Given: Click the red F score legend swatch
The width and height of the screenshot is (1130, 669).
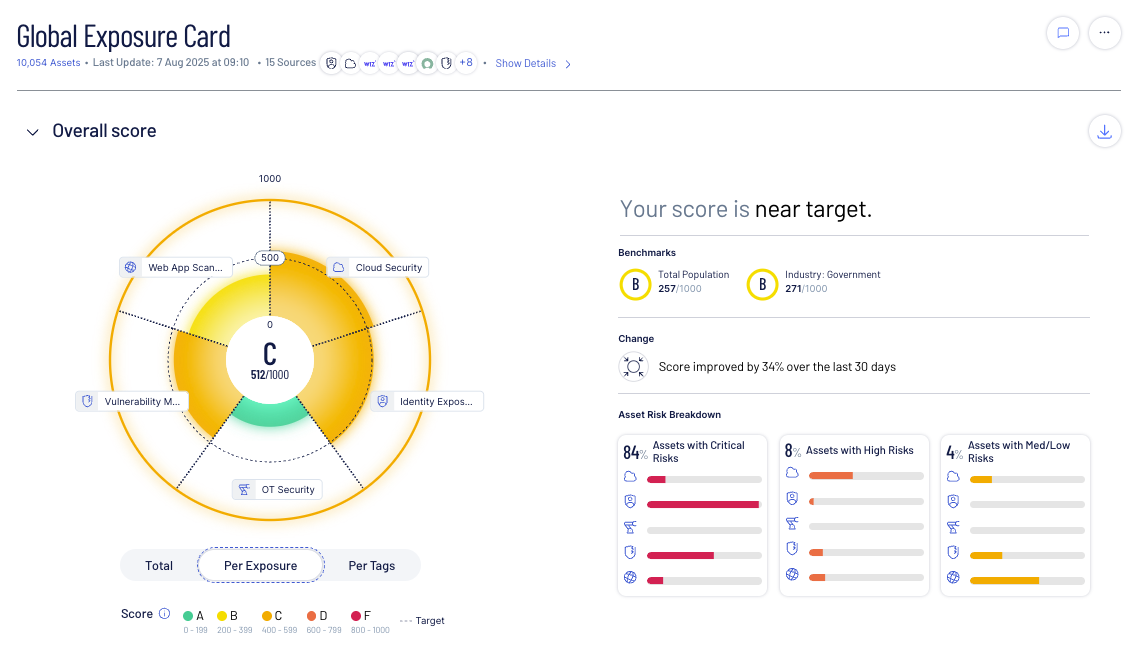Looking at the screenshot, I should [x=357, y=616].
